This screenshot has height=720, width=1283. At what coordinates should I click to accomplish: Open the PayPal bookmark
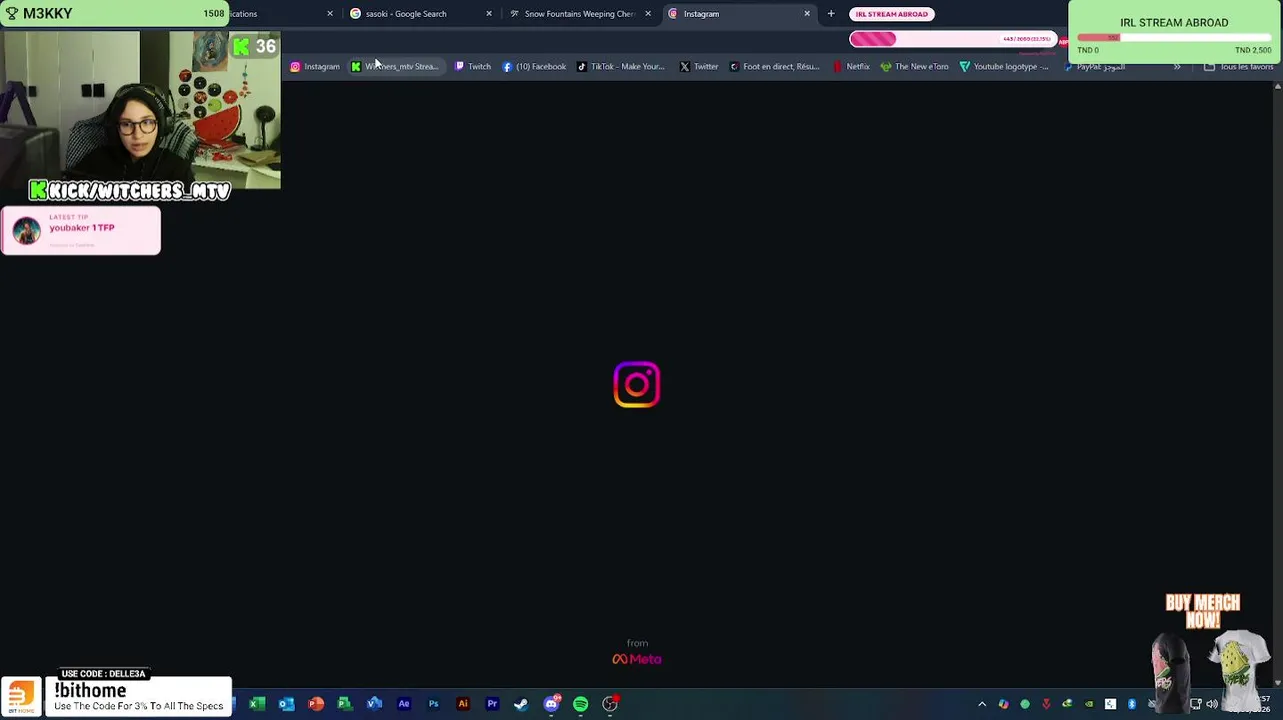point(1094,67)
